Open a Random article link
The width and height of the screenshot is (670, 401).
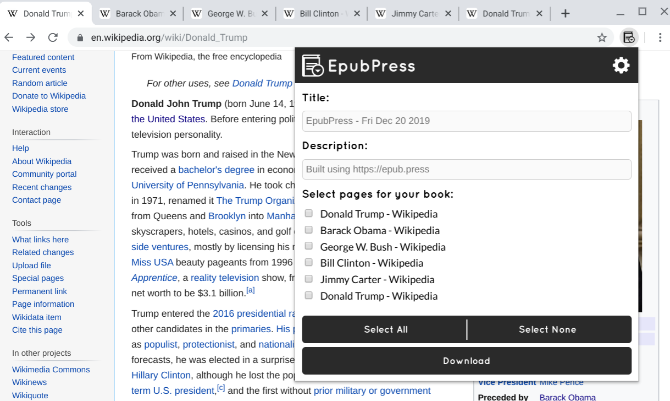point(39,83)
